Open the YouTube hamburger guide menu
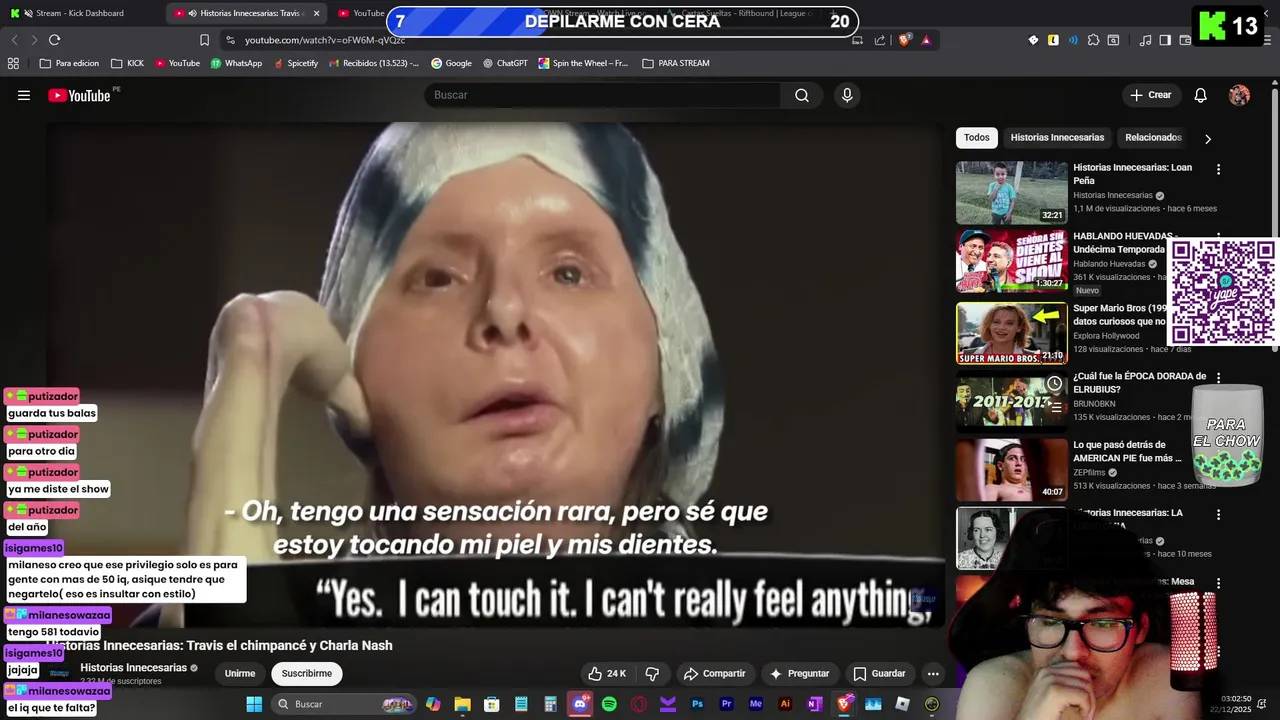 [x=24, y=95]
